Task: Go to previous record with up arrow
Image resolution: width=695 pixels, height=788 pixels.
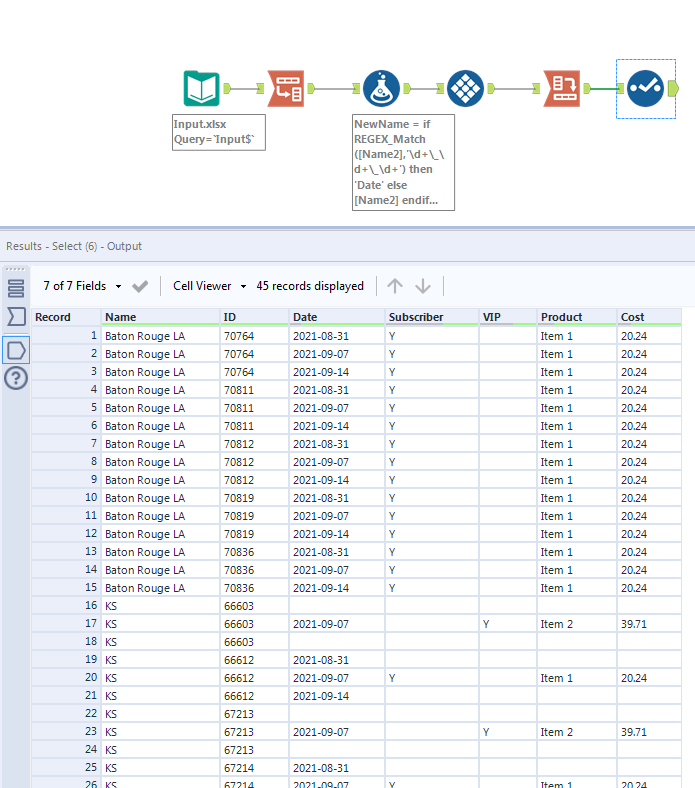Action: click(x=395, y=286)
